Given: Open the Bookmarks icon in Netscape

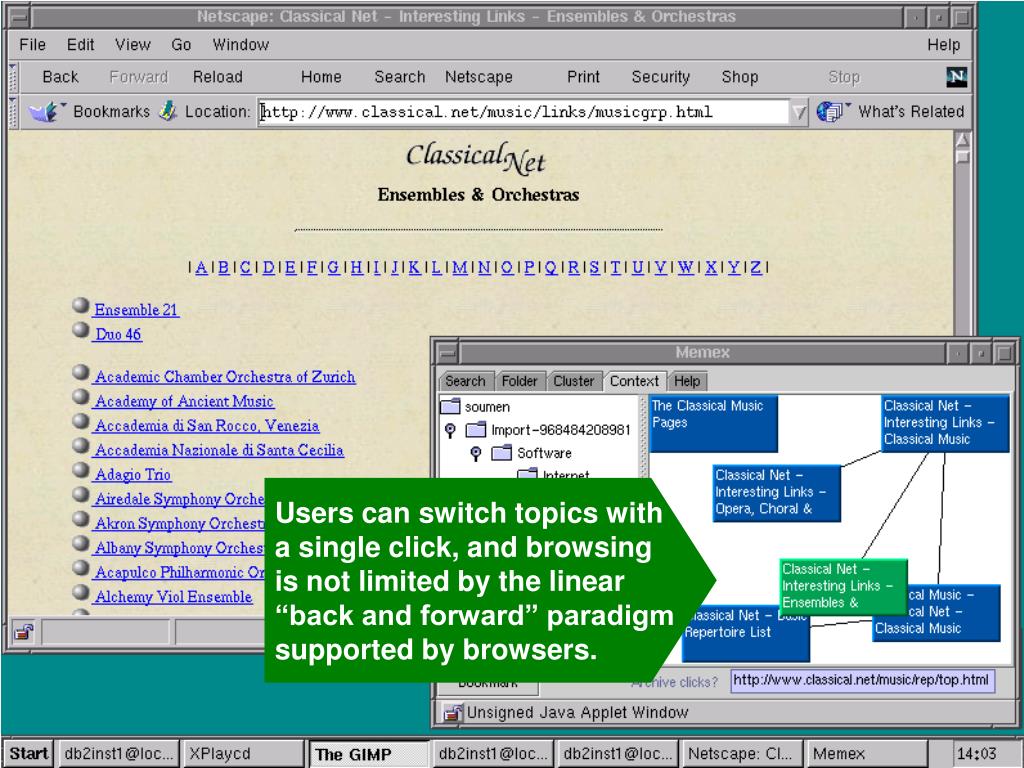Looking at the screenshot, I should pos(44,112).
